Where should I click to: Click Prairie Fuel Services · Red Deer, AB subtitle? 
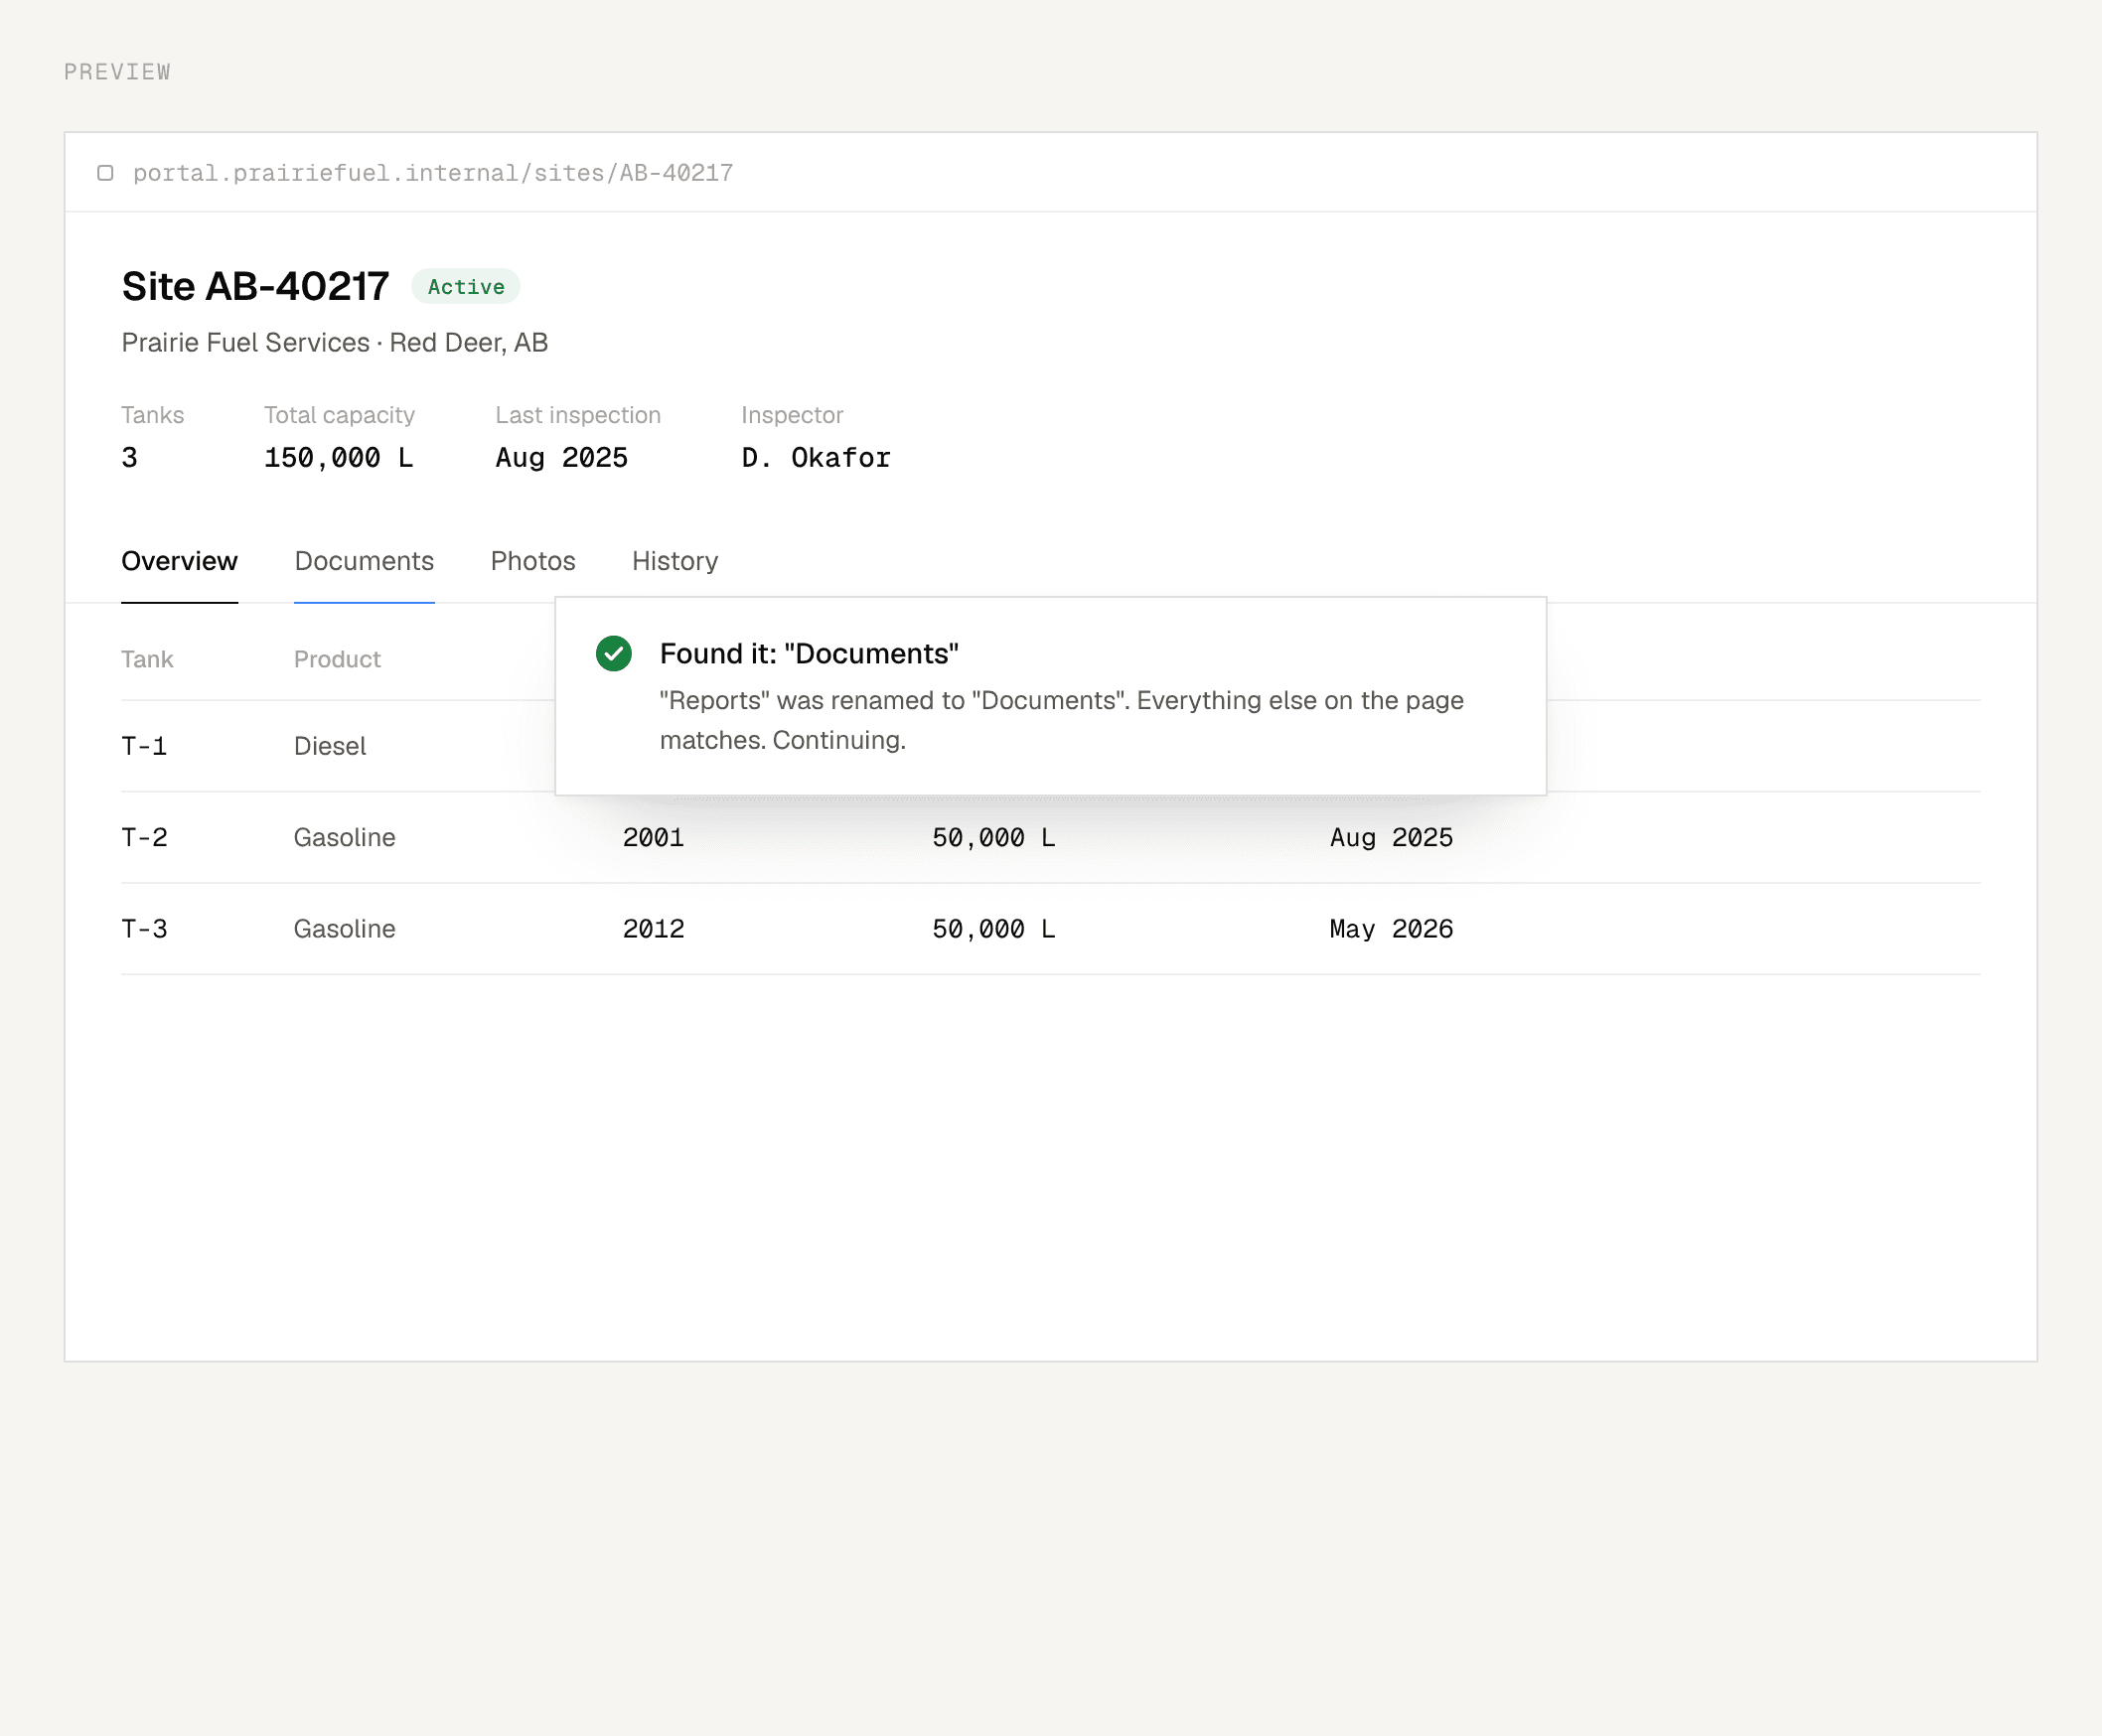tap(334, 343)
